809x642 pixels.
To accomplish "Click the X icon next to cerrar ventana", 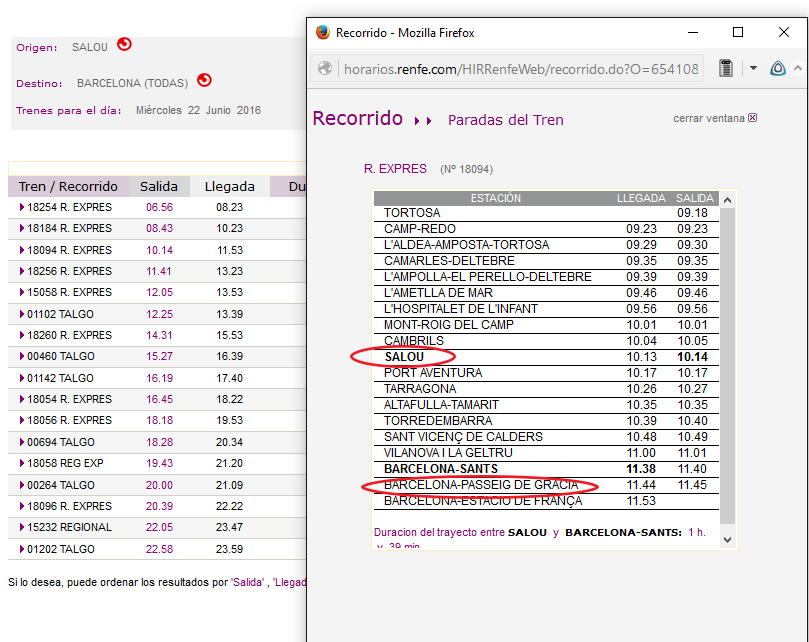I will (753, 118).
